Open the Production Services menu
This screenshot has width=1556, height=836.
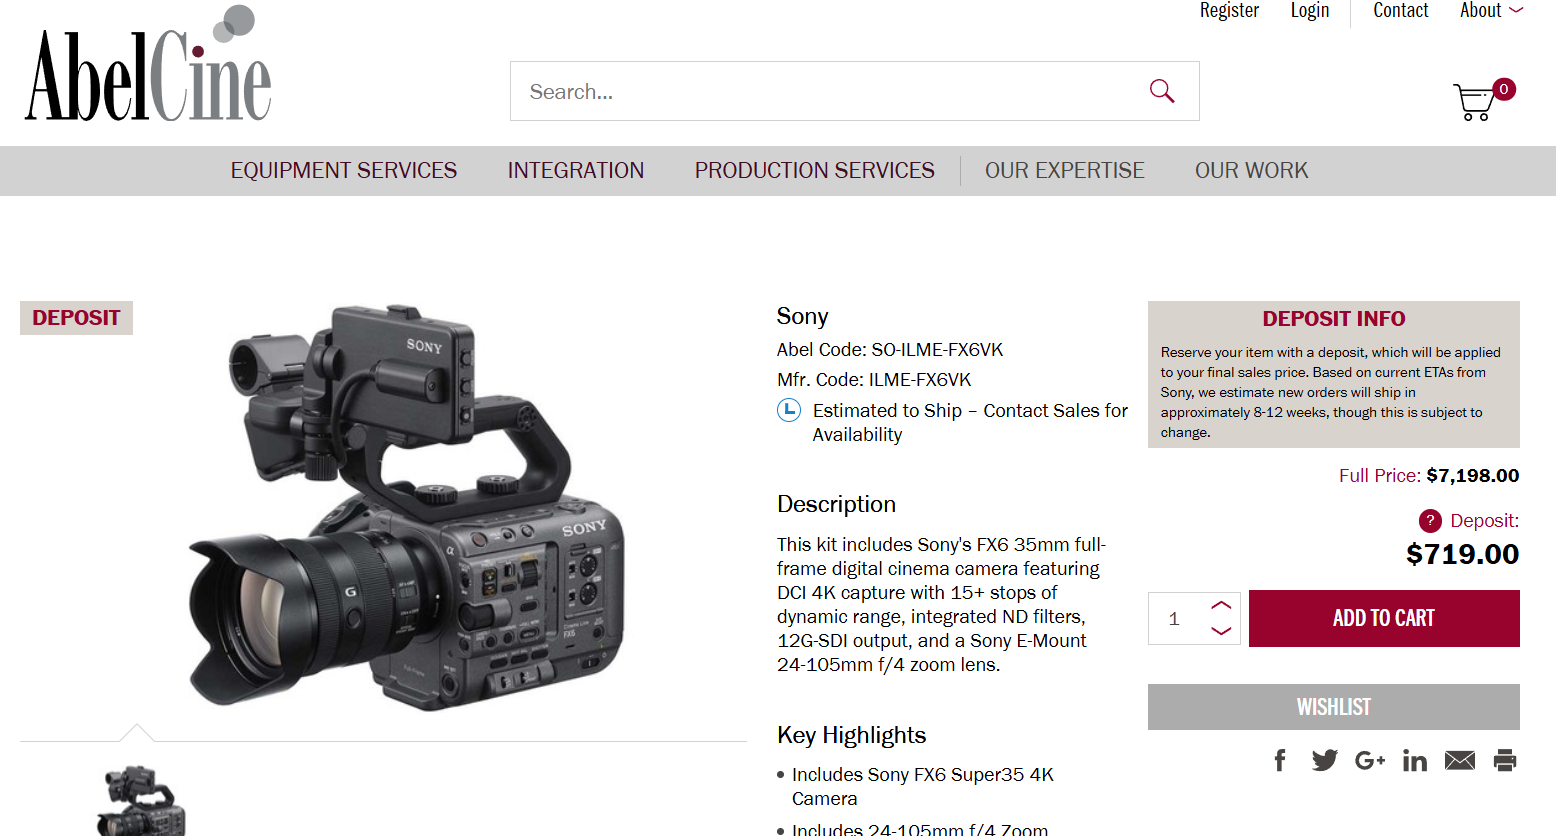[x=814, y=171]
